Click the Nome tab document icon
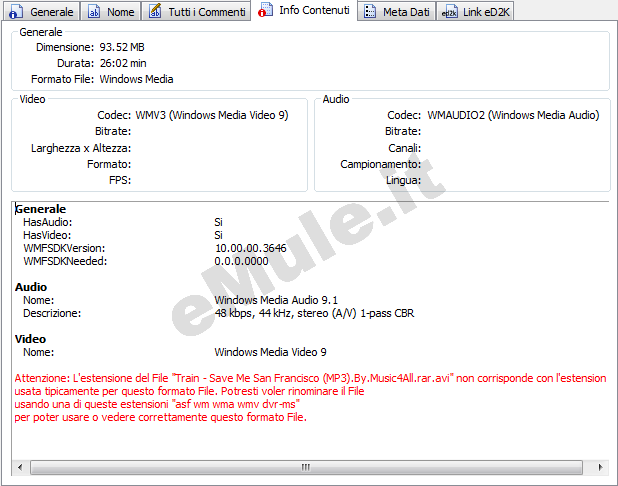 [94, 11]
